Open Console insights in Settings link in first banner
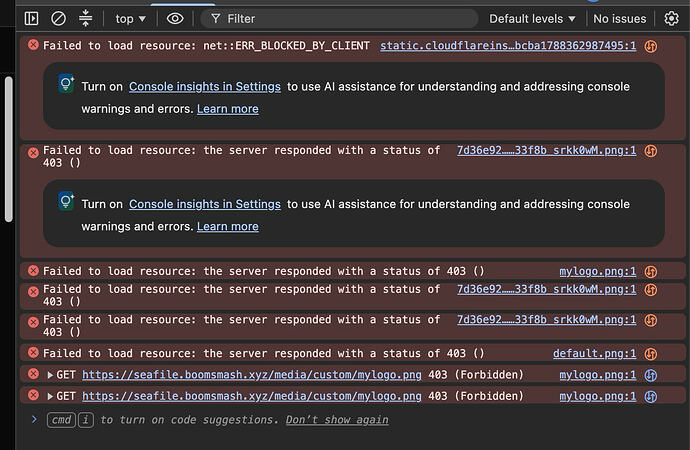The image size is (690, 450). pos(205,87)
